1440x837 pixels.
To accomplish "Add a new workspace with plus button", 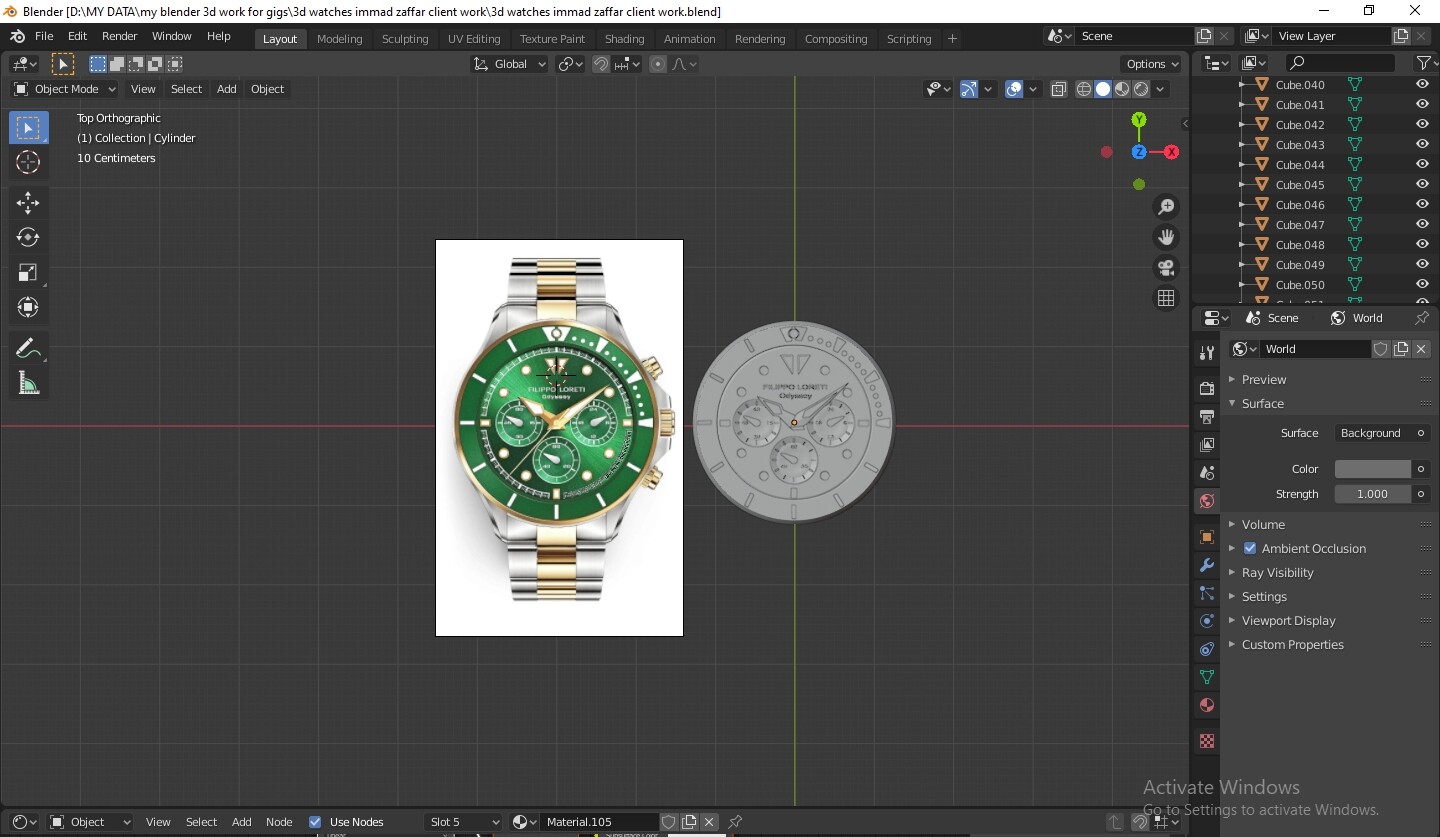I will [952, 39].
